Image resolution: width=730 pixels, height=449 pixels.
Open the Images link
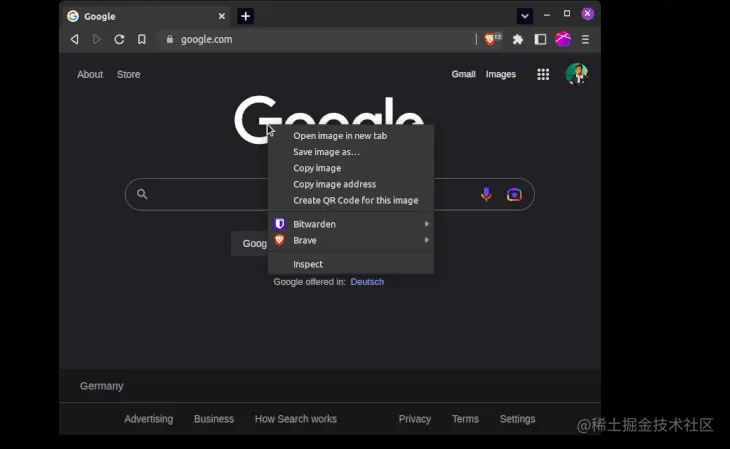point(500,75)
